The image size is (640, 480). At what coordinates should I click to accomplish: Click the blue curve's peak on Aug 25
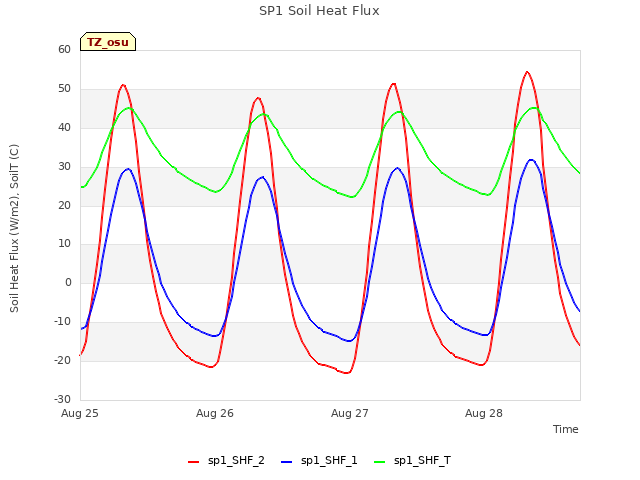[128, 169]
